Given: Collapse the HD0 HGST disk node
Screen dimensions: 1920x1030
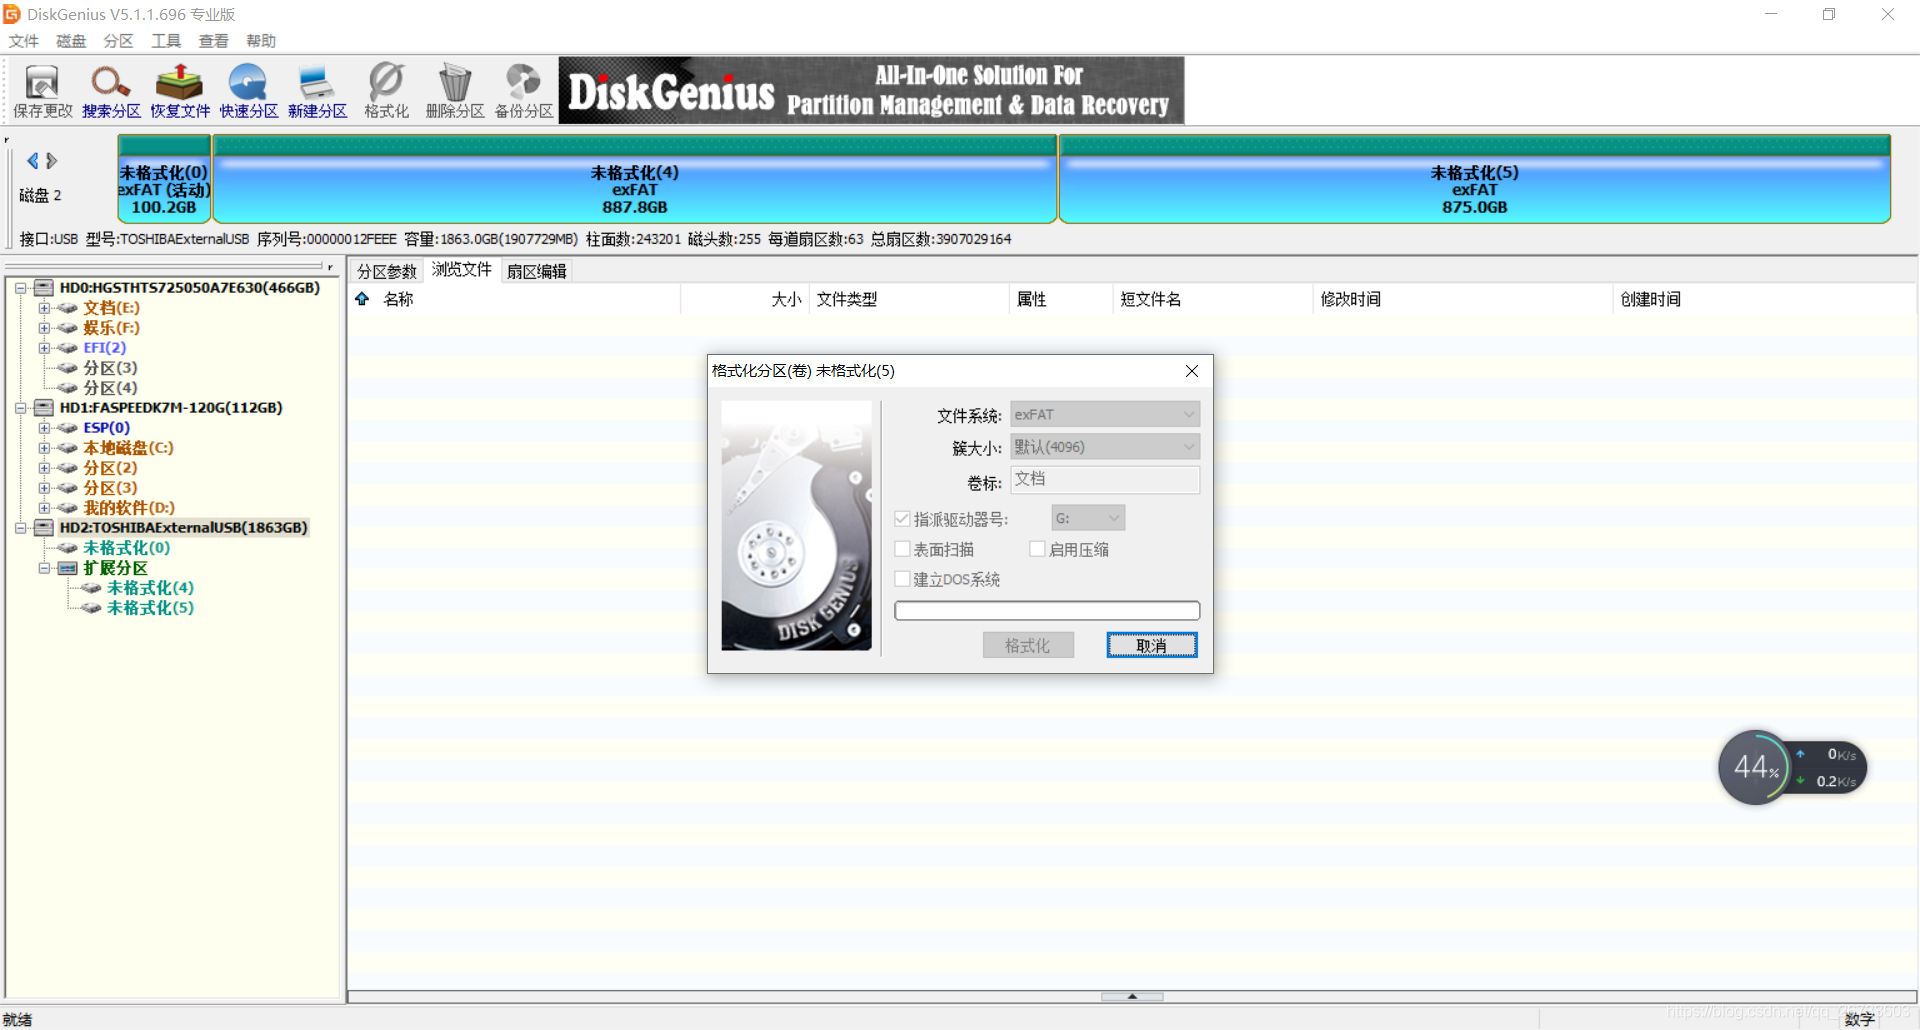Looking at the screenshot, I should tap(20, 288).
